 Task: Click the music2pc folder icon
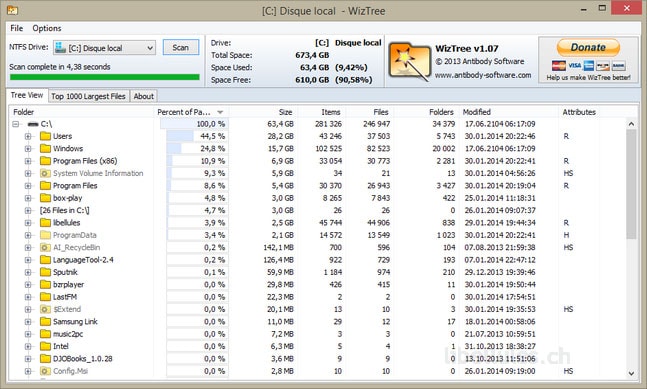pyautogui.click(x=45, y=334)
